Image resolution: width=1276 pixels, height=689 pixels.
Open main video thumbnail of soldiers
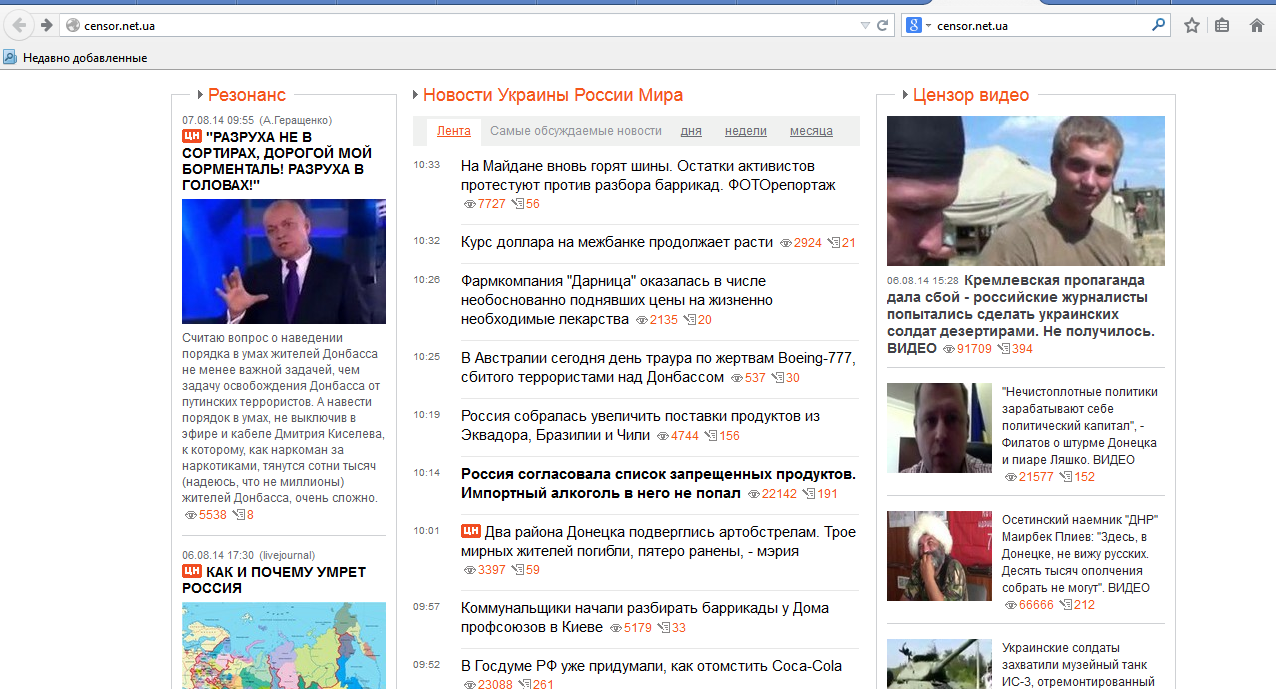1026,191
